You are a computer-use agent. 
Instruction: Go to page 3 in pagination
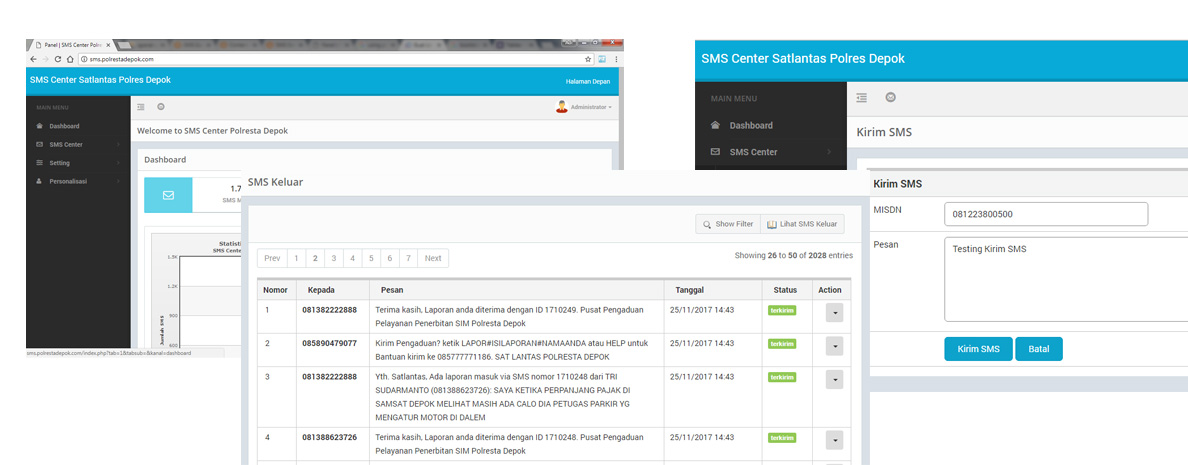(336, 258)
